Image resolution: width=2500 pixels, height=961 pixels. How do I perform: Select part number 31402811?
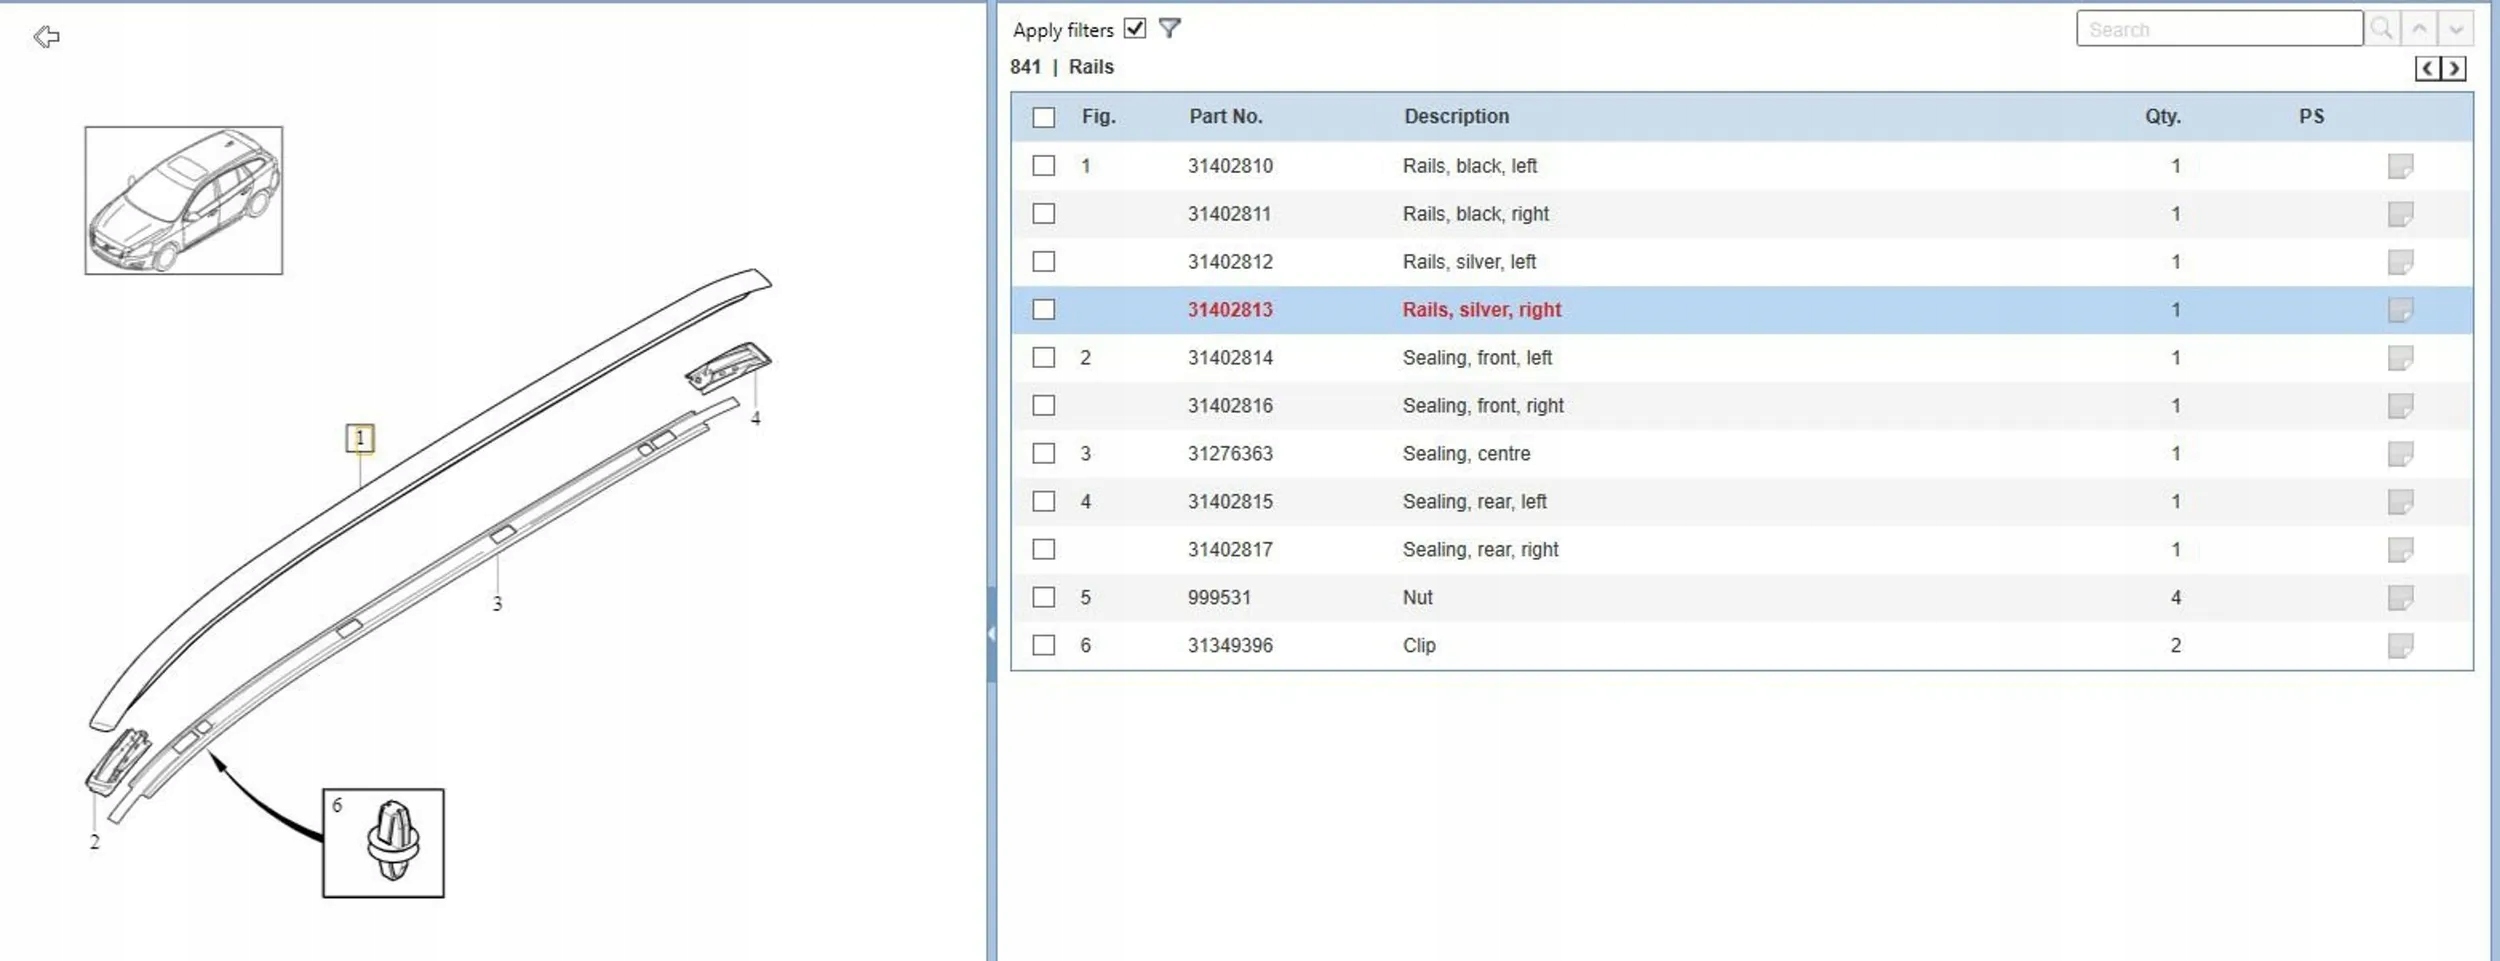pyautogui.click(x=1229, y=214)
